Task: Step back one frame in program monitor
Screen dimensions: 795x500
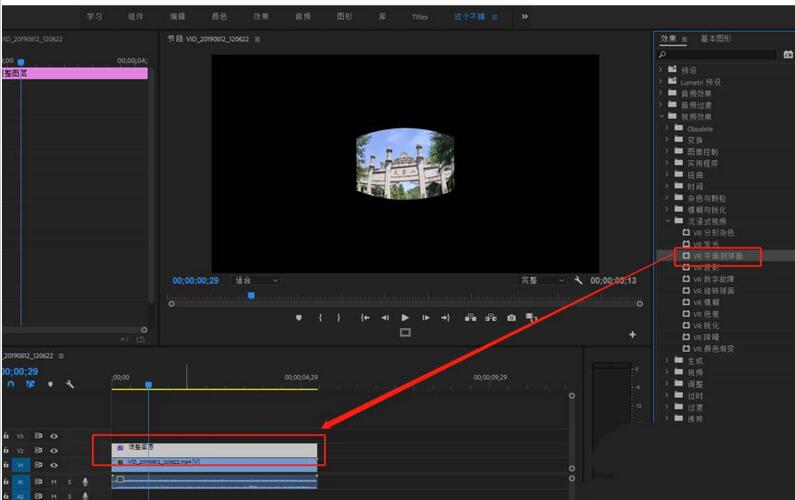Action: [x=385, y=317]
